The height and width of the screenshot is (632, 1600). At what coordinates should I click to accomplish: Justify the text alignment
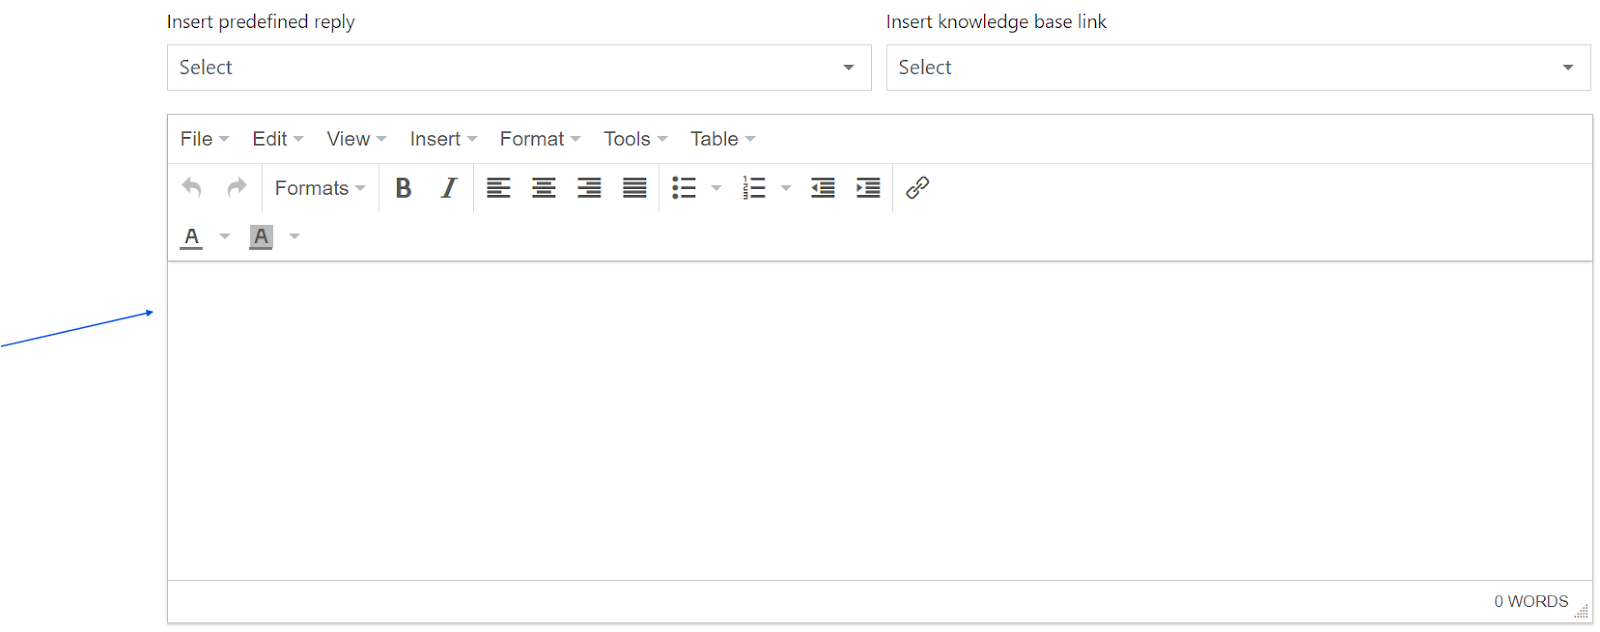tap(635, 188)
